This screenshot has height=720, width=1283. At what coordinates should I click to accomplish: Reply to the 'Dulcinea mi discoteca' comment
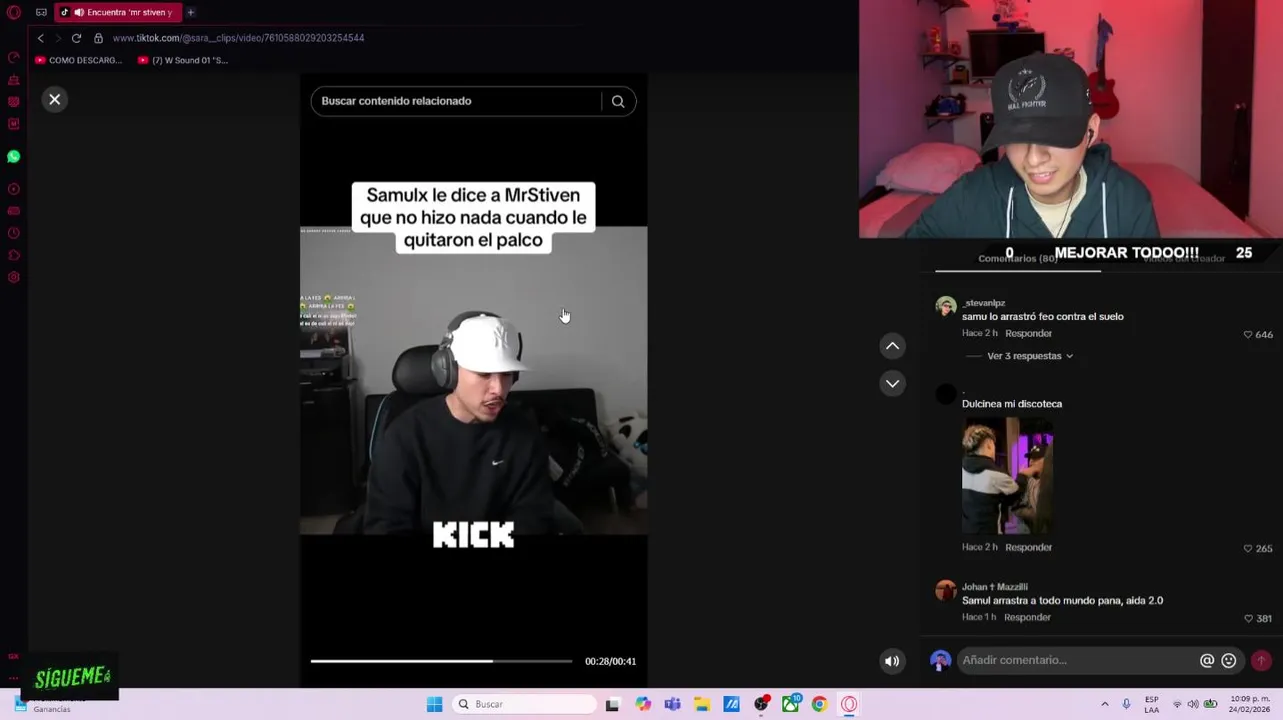click(1028, 547)
